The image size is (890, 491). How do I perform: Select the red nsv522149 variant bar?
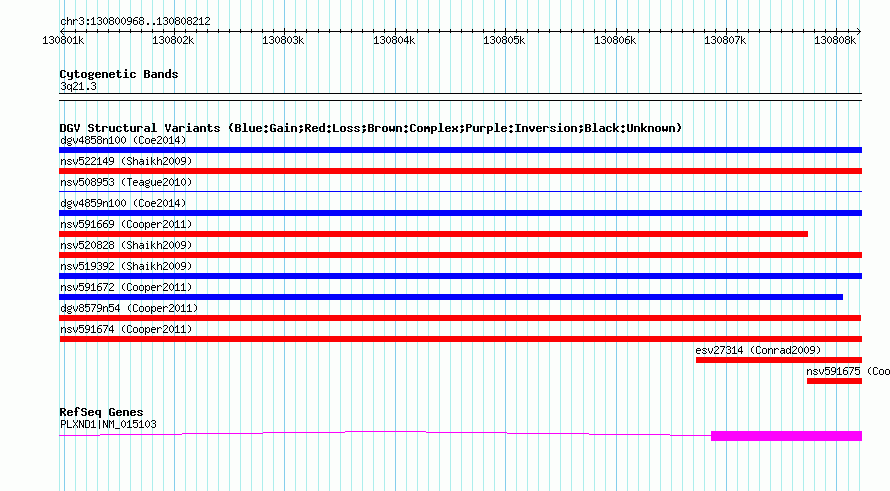[460, 171]
